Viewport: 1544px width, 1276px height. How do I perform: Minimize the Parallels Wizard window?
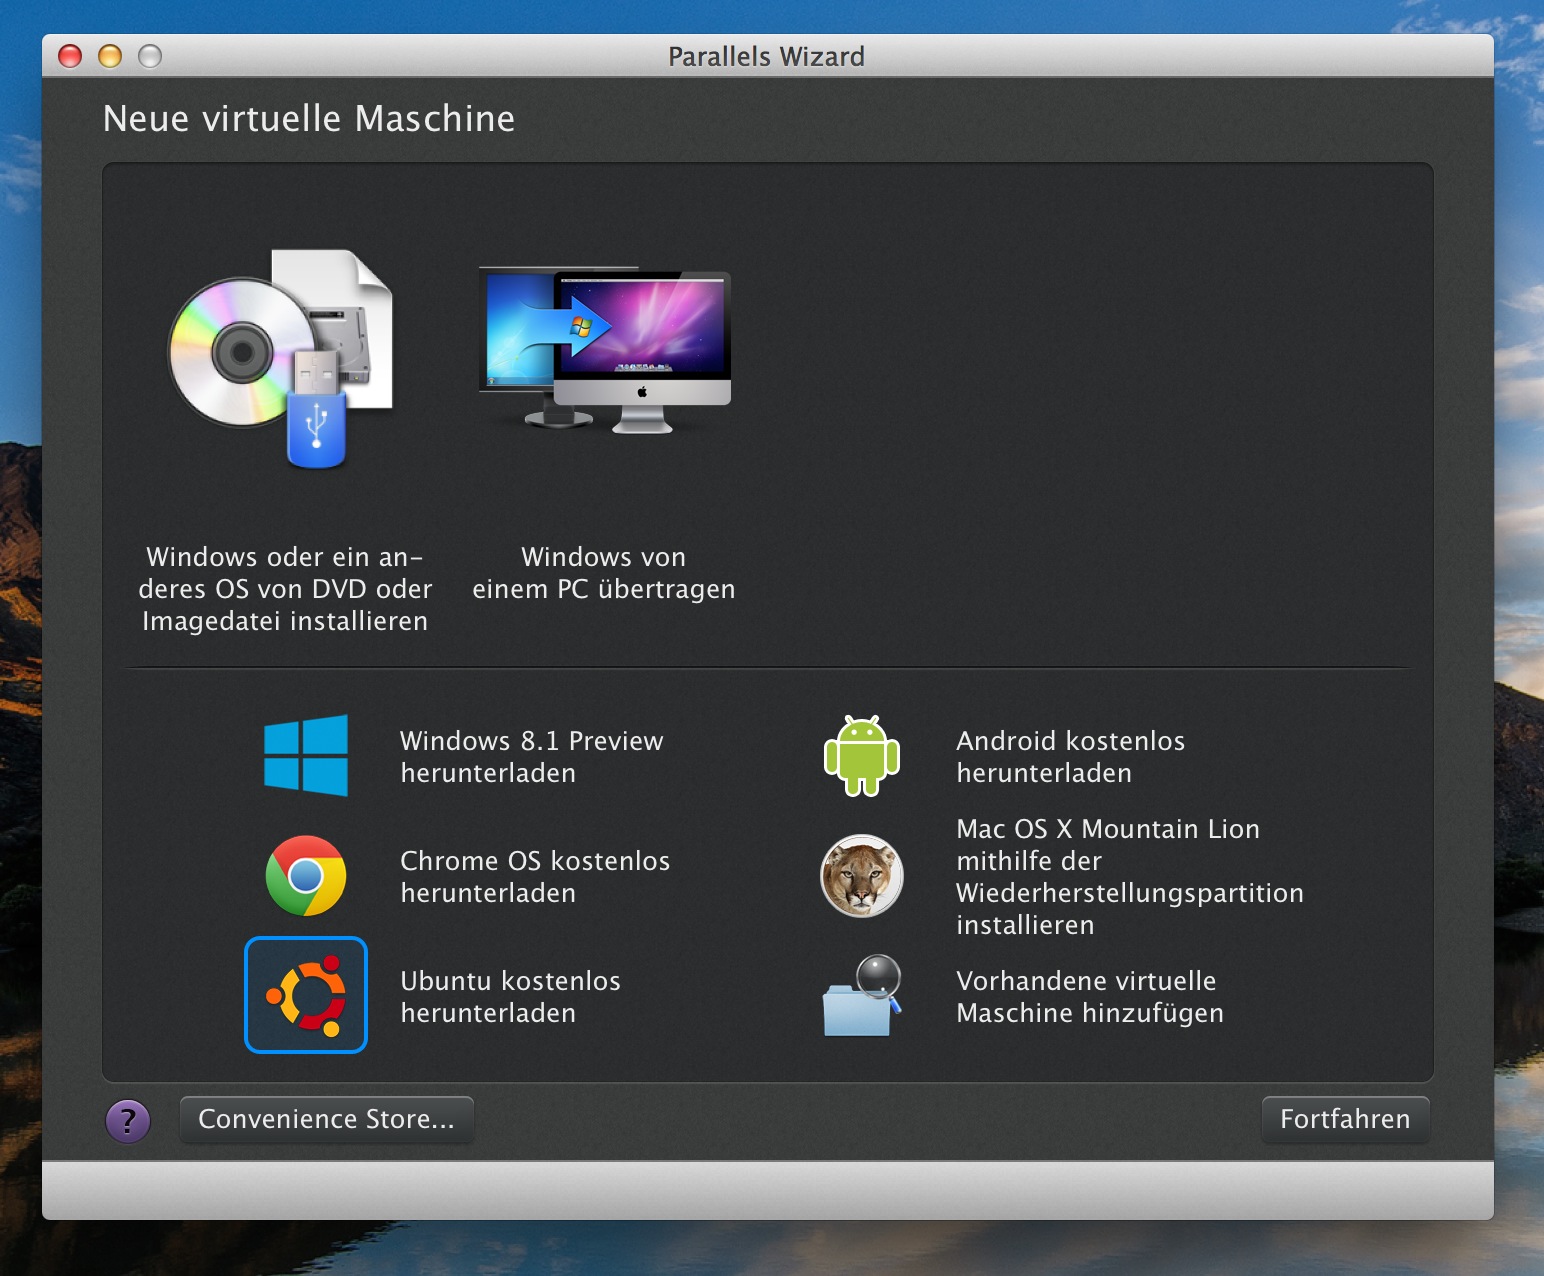[x=110, y=56]
